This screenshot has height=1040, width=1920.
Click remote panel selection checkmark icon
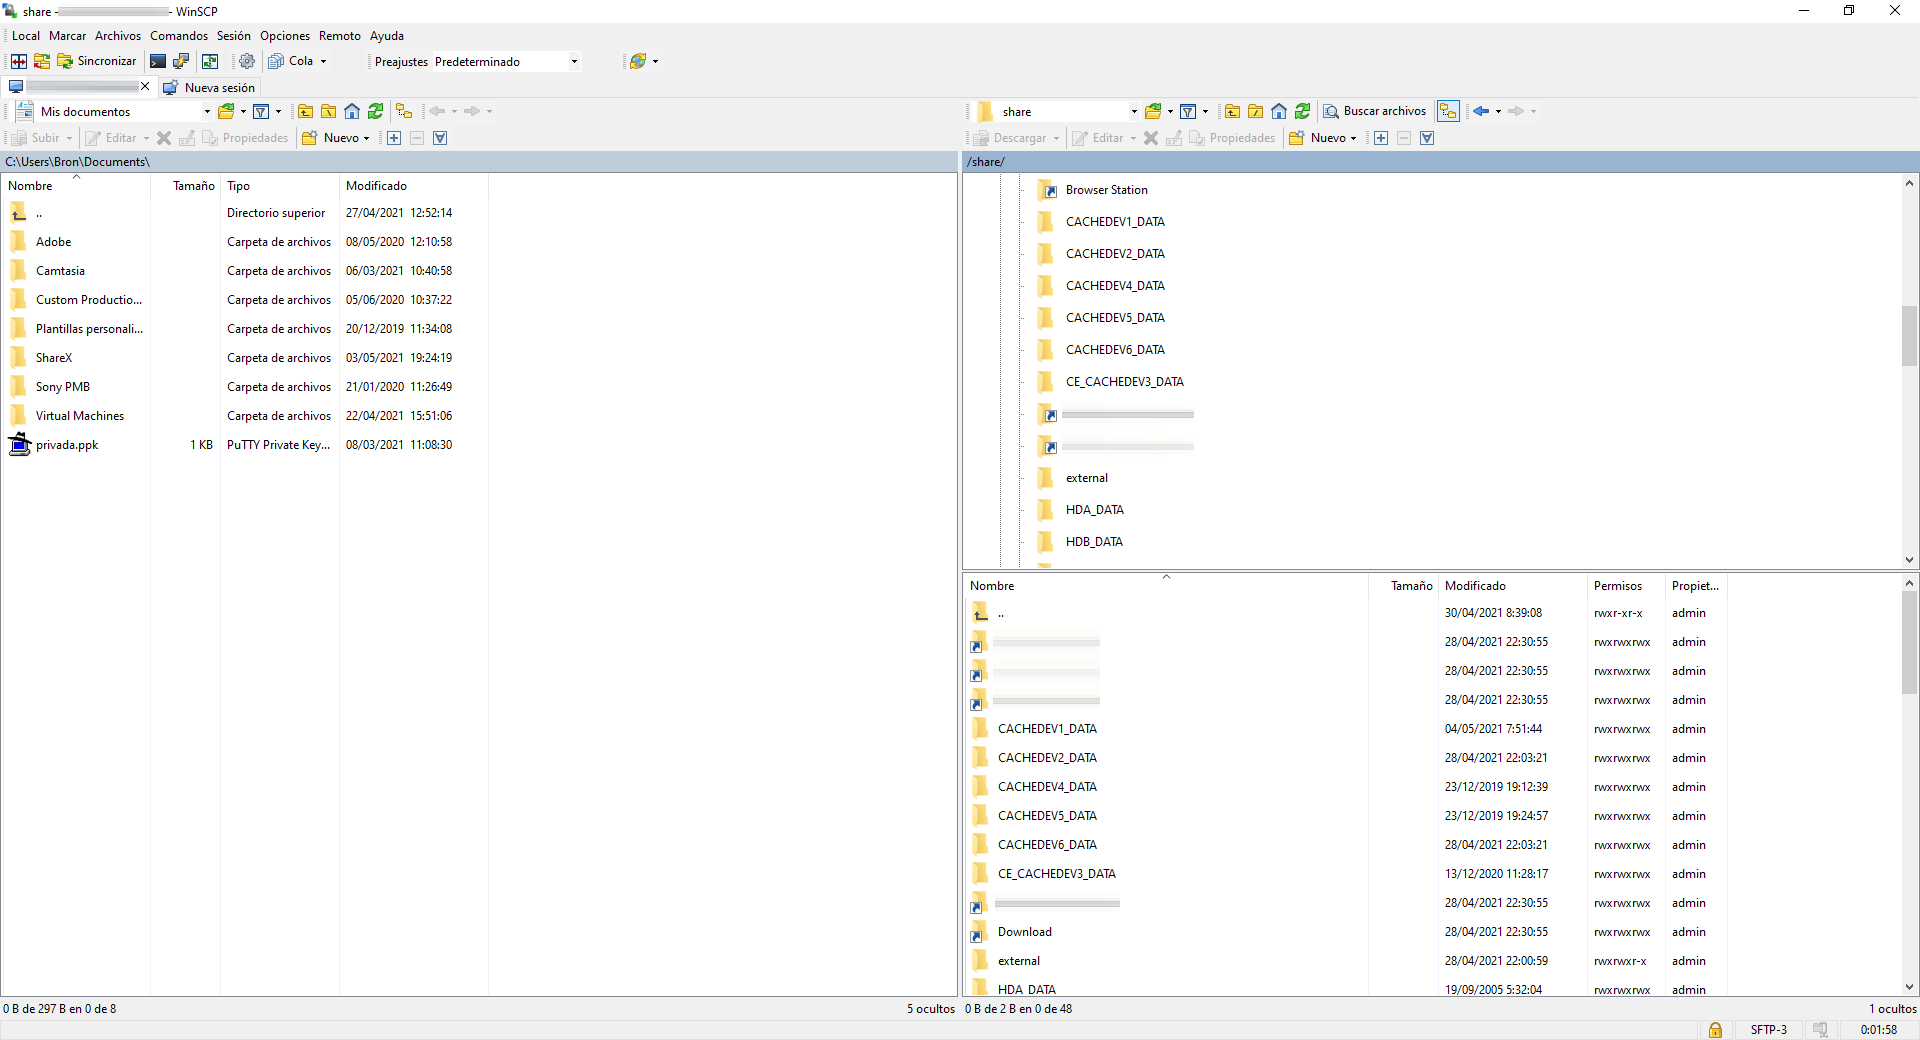tap(1427, 138)
